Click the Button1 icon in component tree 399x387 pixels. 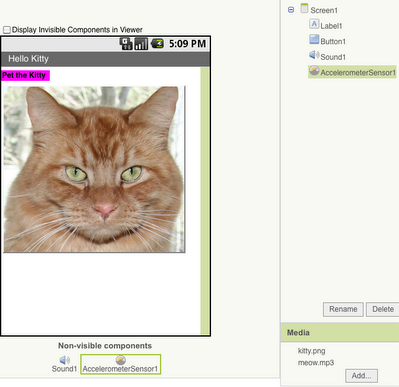[x=314, y=40]
